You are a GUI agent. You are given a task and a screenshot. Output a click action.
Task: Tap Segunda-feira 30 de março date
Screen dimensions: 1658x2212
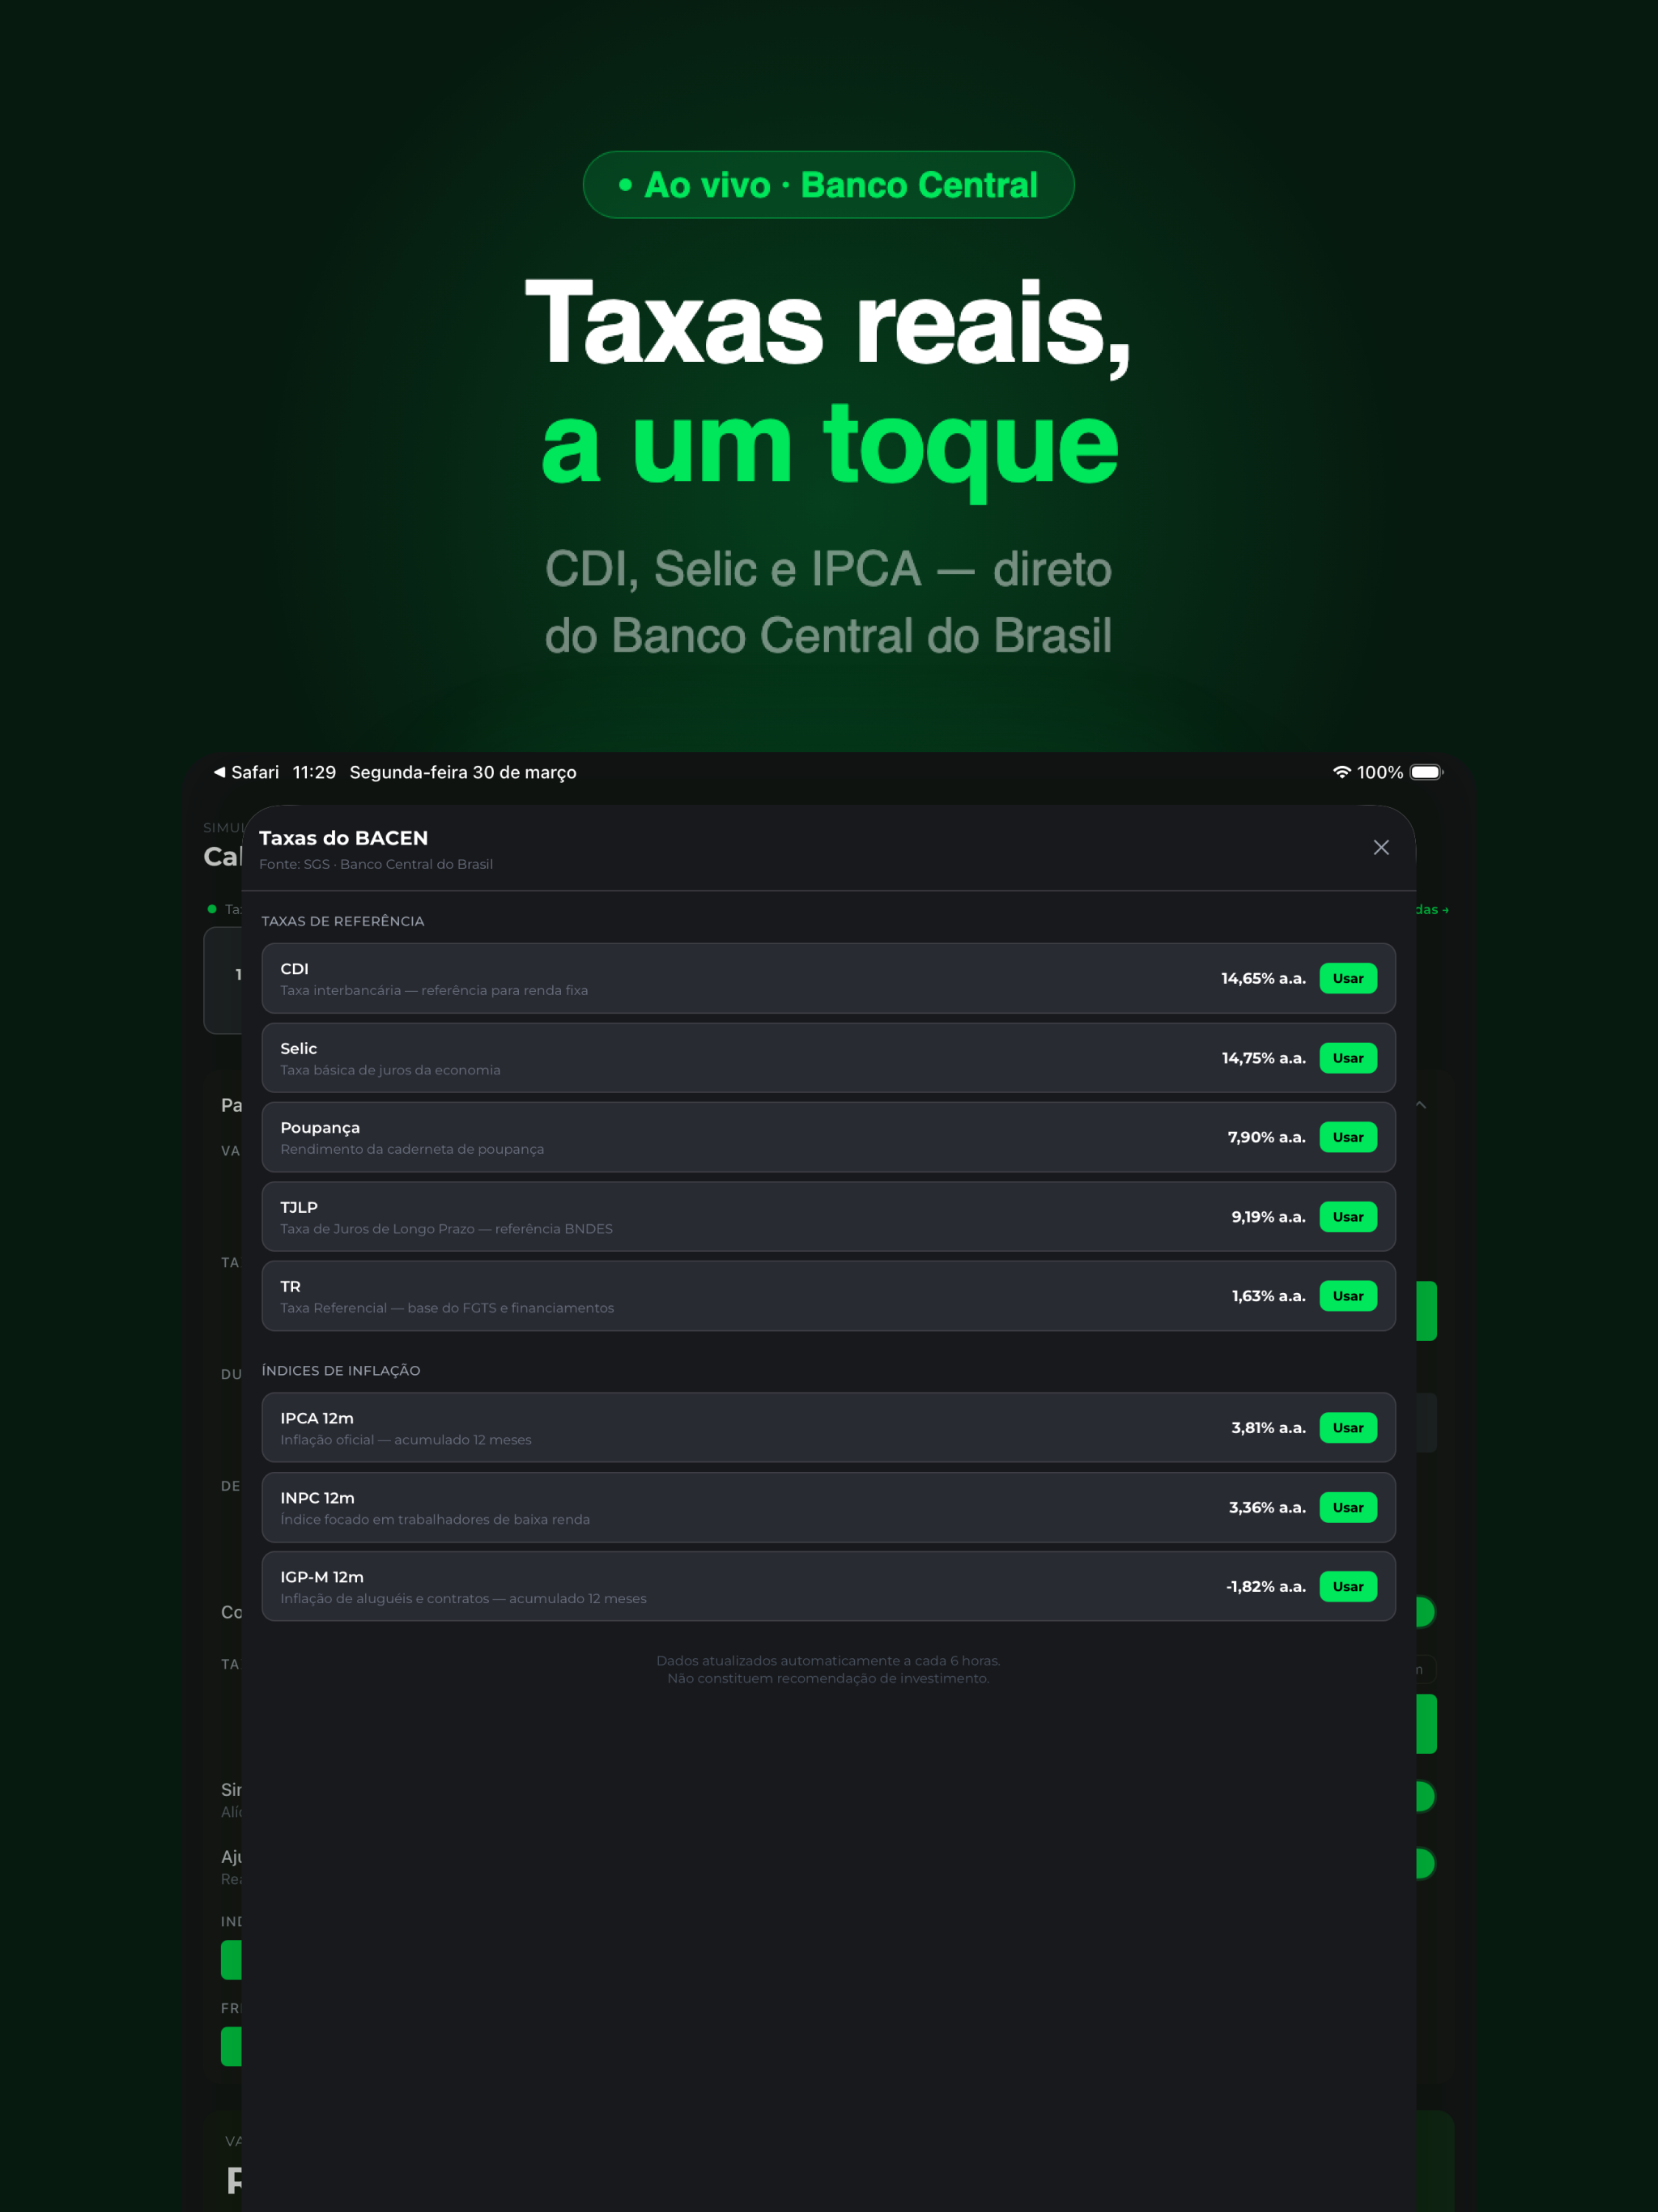[x=463, y=772]
